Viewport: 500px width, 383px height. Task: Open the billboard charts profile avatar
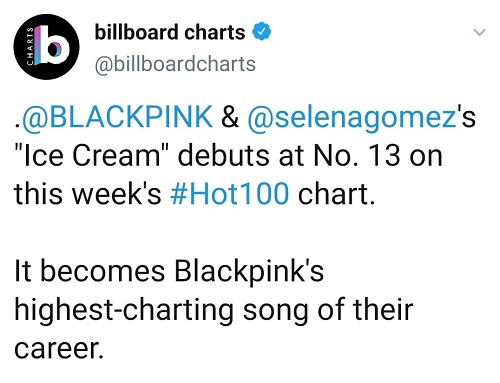click(46, 47)
